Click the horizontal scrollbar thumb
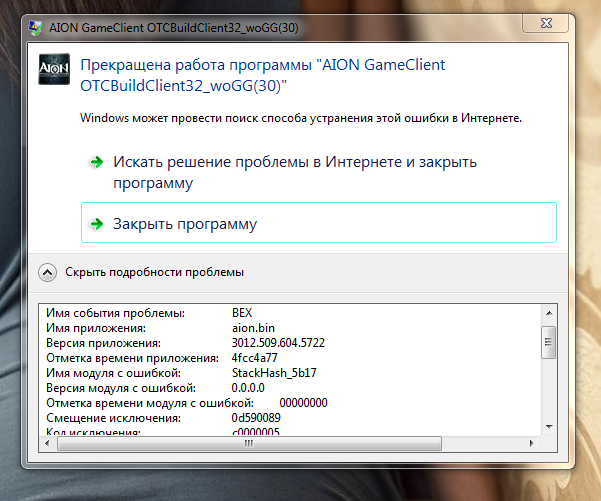Viewport: 601px width, 501px height. 249,444
